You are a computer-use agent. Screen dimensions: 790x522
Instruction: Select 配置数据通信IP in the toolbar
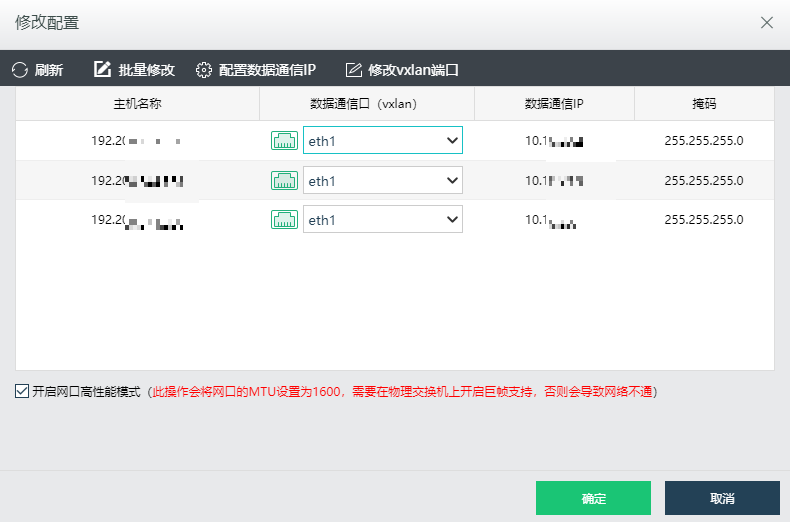(x=267, y=70)
